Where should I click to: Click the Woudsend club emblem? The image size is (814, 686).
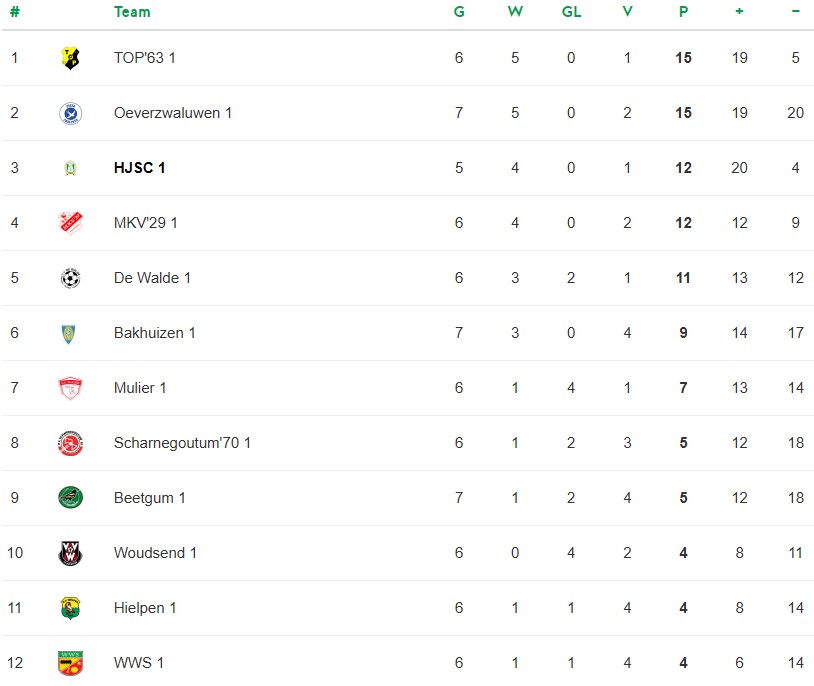click(70, 553)
